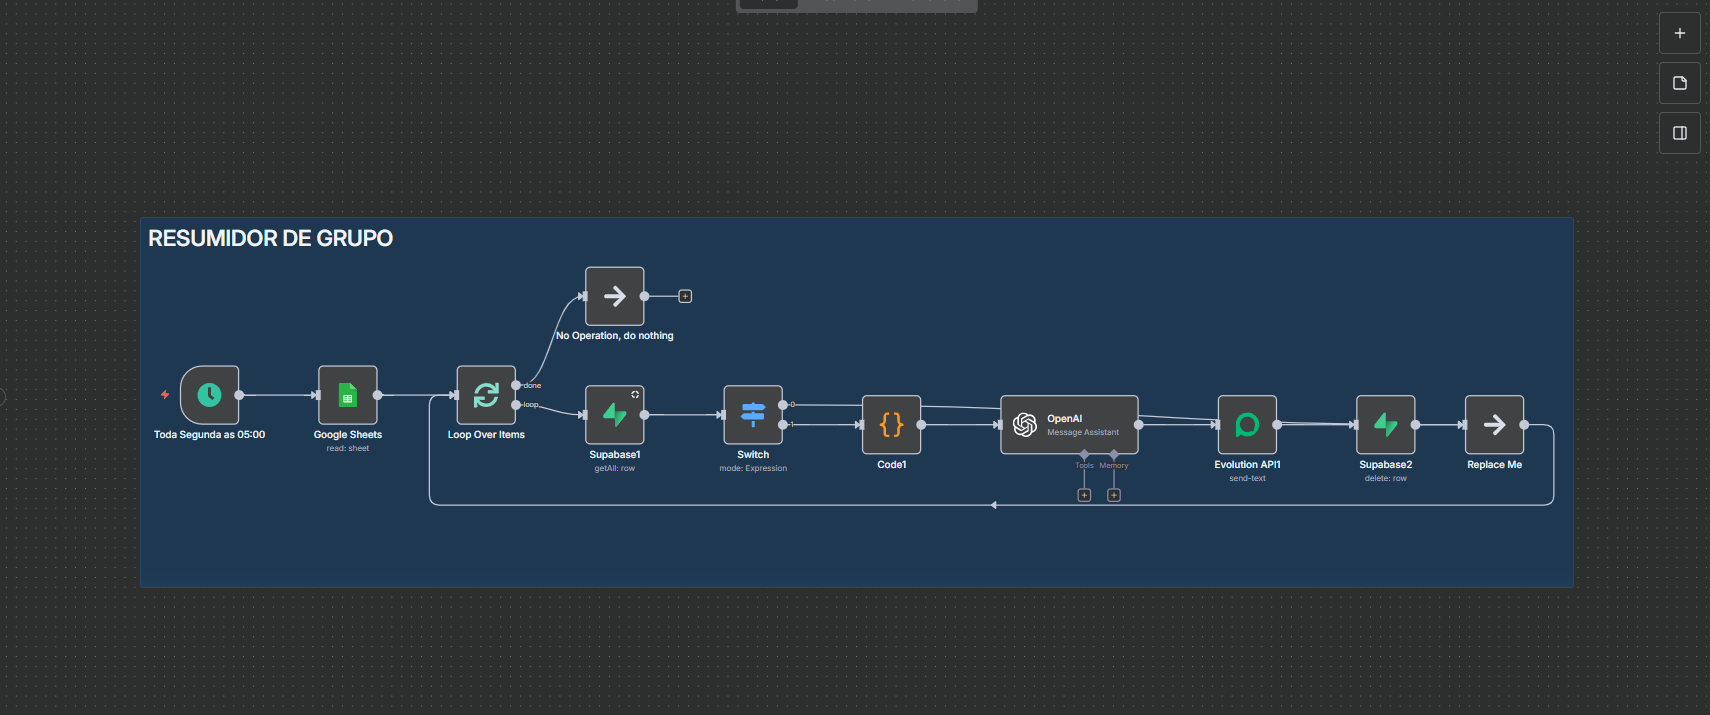1710x715 pixels.
Task: Add a tool to the OpenAI node
Action: (1084, 495)
